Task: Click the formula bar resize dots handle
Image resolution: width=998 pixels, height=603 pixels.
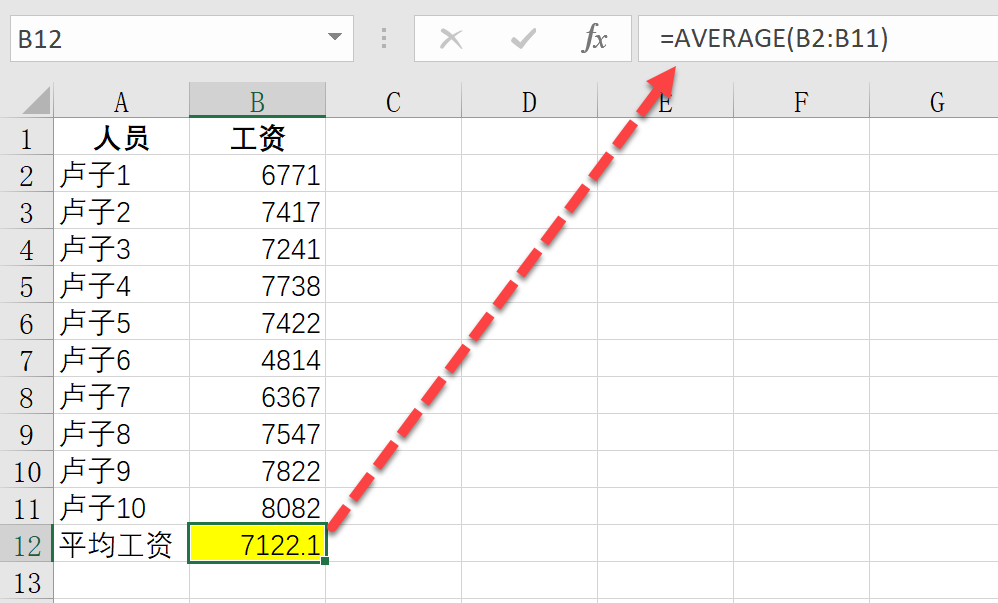Action: point(384,39)
